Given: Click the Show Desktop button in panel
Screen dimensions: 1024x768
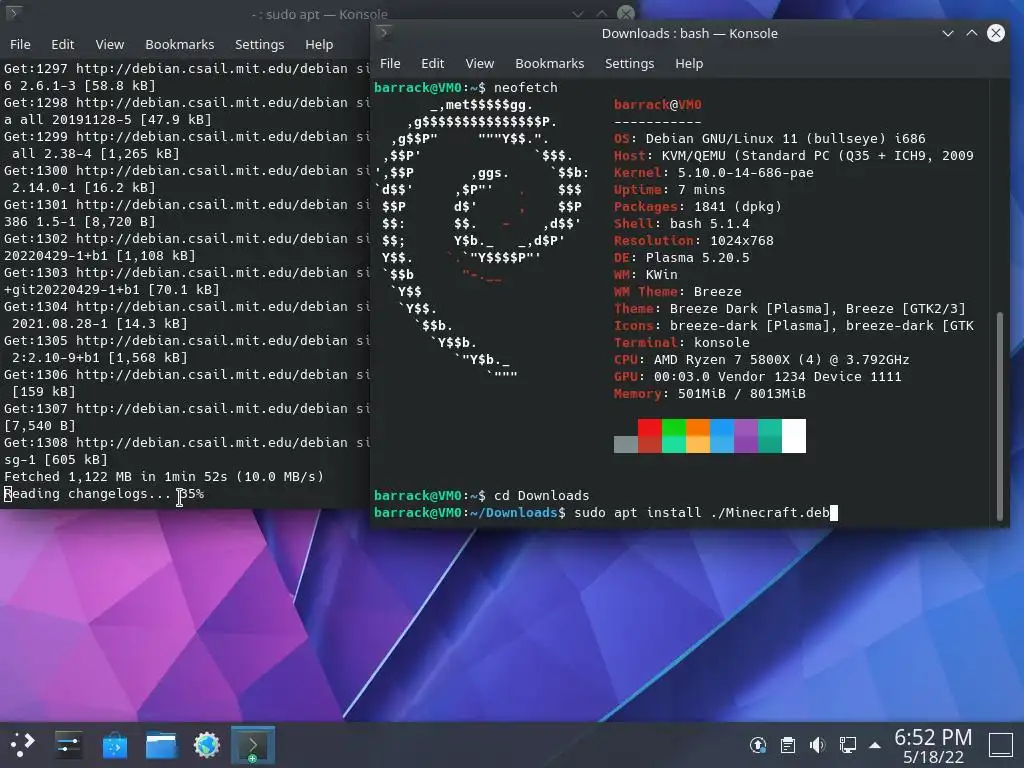Looking at the screenshot, I should point(1000,744).
